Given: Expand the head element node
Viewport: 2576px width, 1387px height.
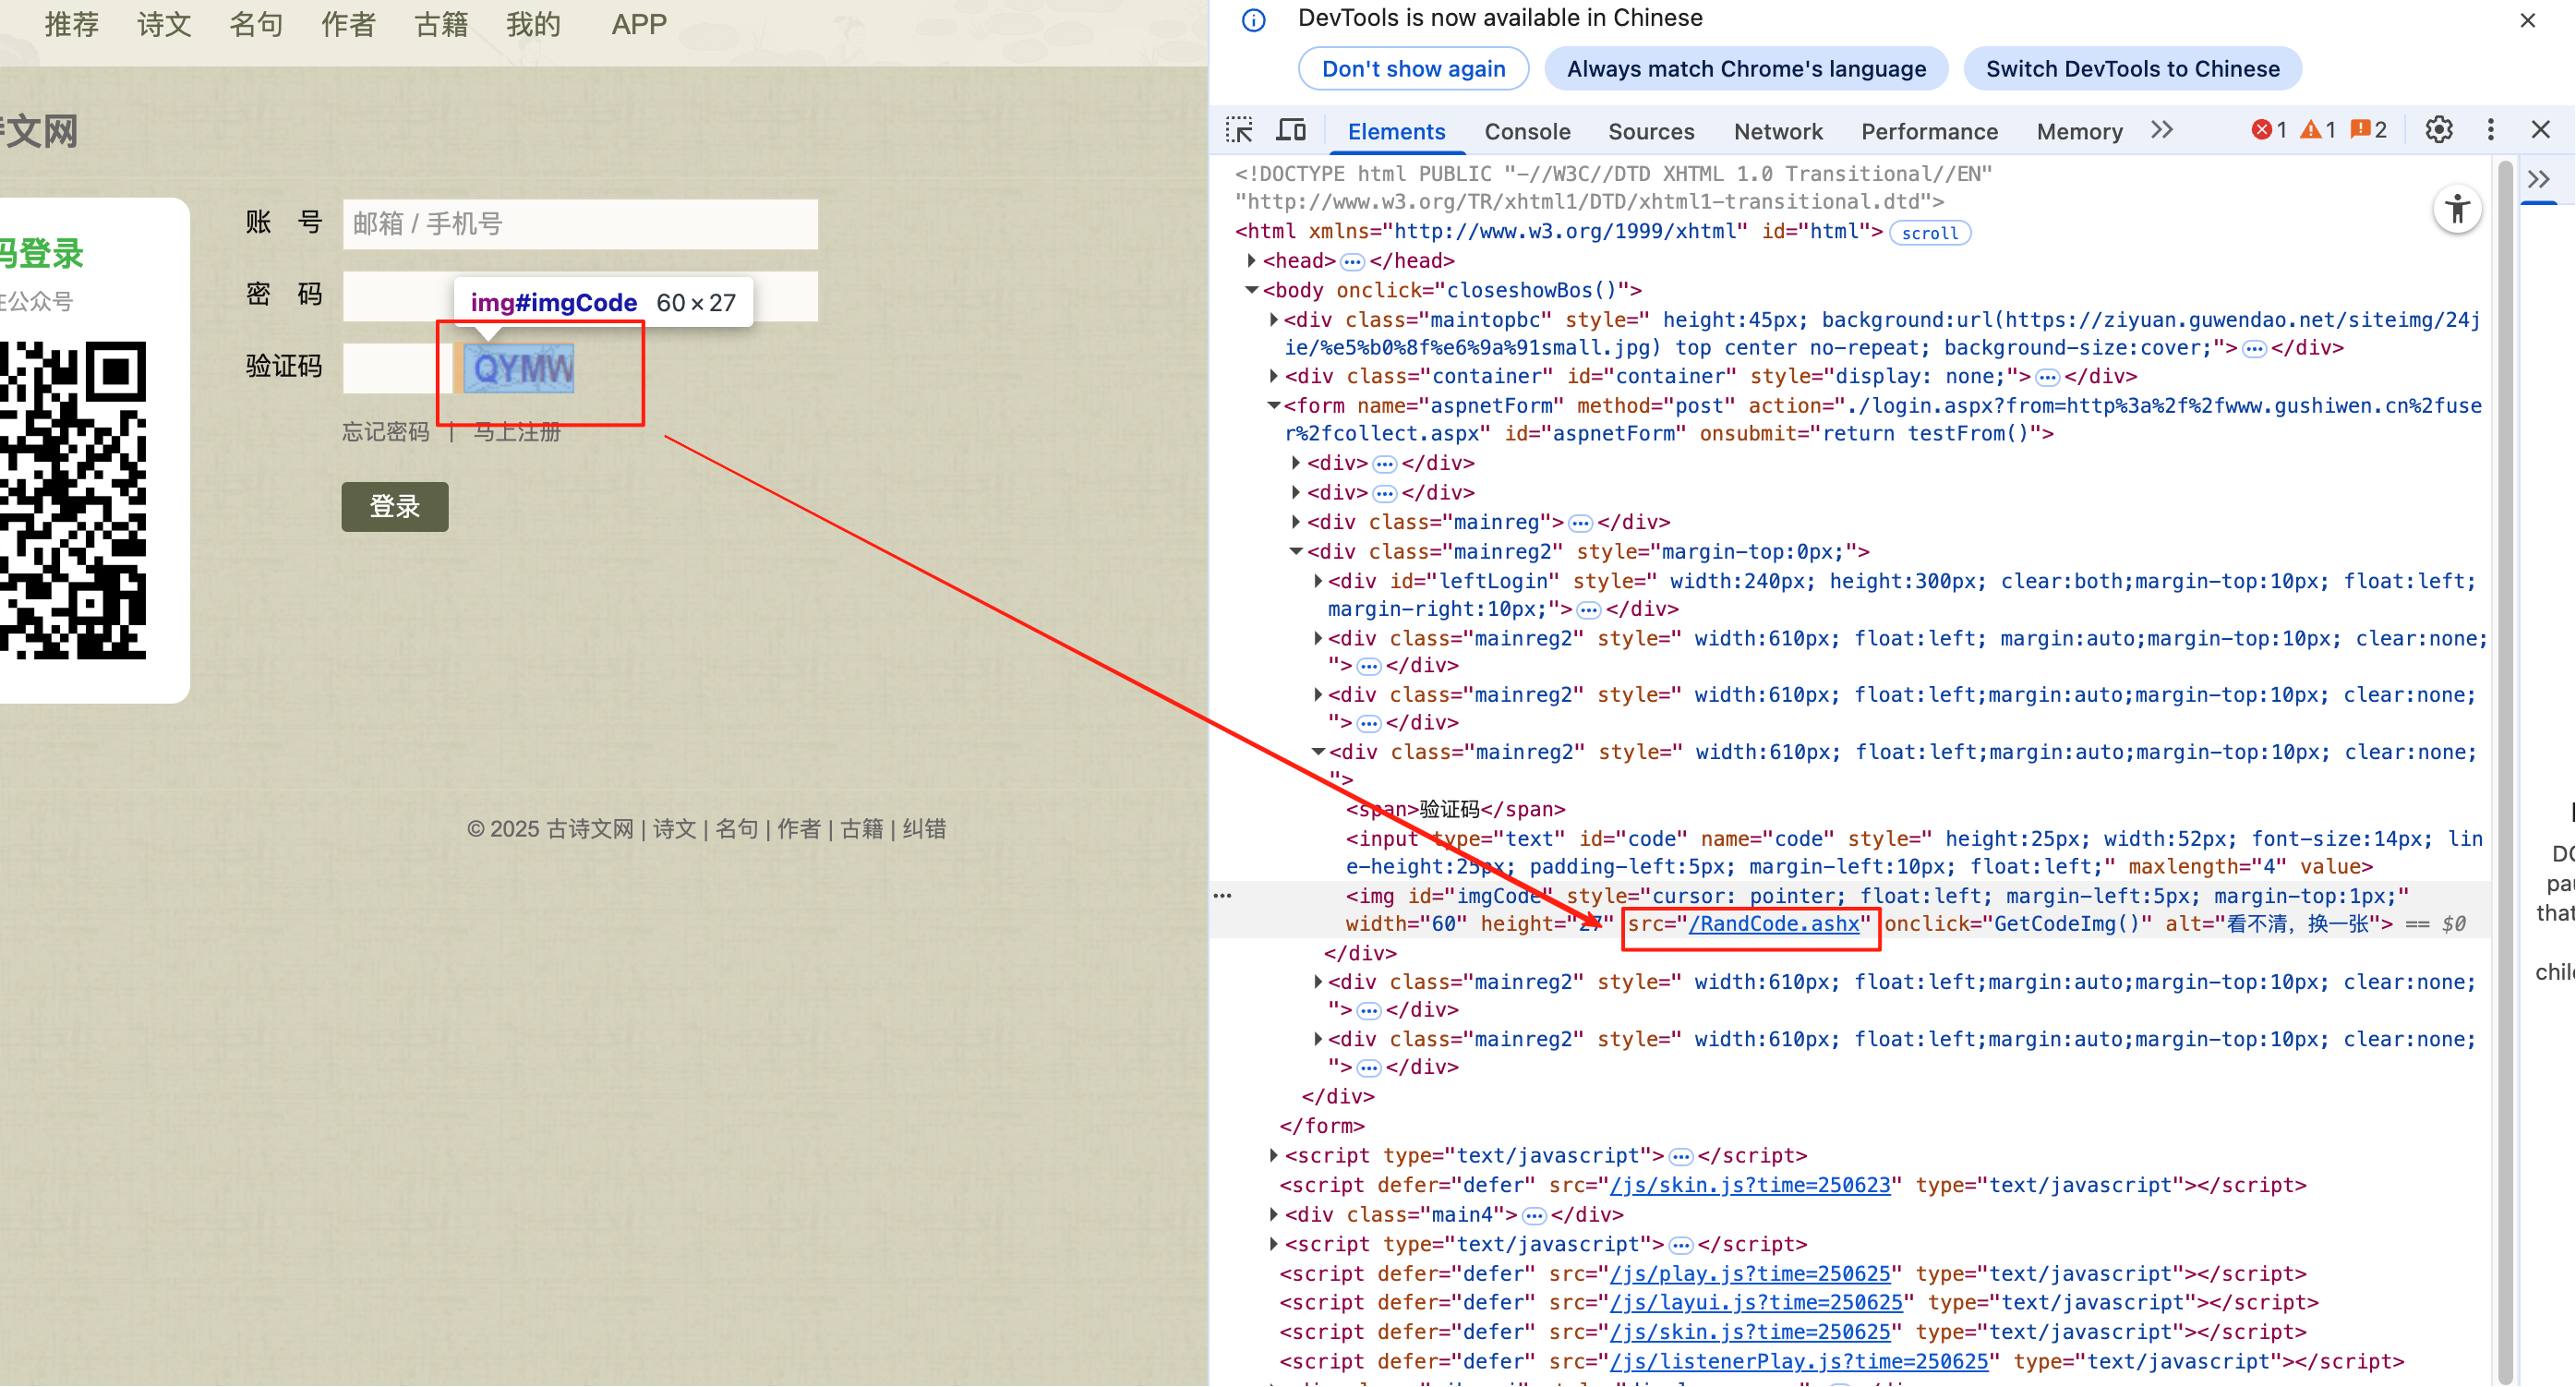Looking at the screenshot, I should [x=1251, y=261].
